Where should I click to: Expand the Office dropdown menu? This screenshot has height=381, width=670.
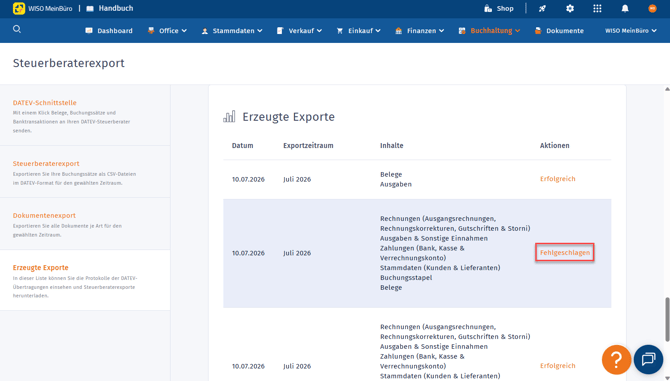click(167, 31)
